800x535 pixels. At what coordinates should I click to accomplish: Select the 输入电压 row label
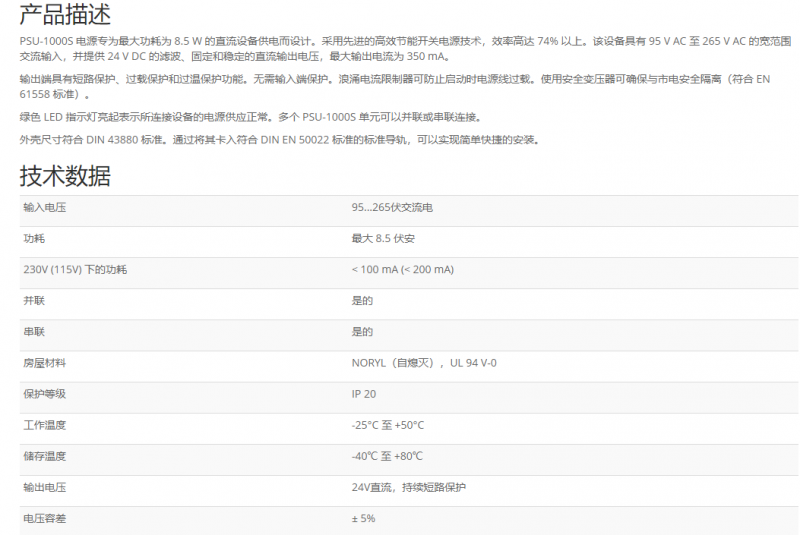44,208
